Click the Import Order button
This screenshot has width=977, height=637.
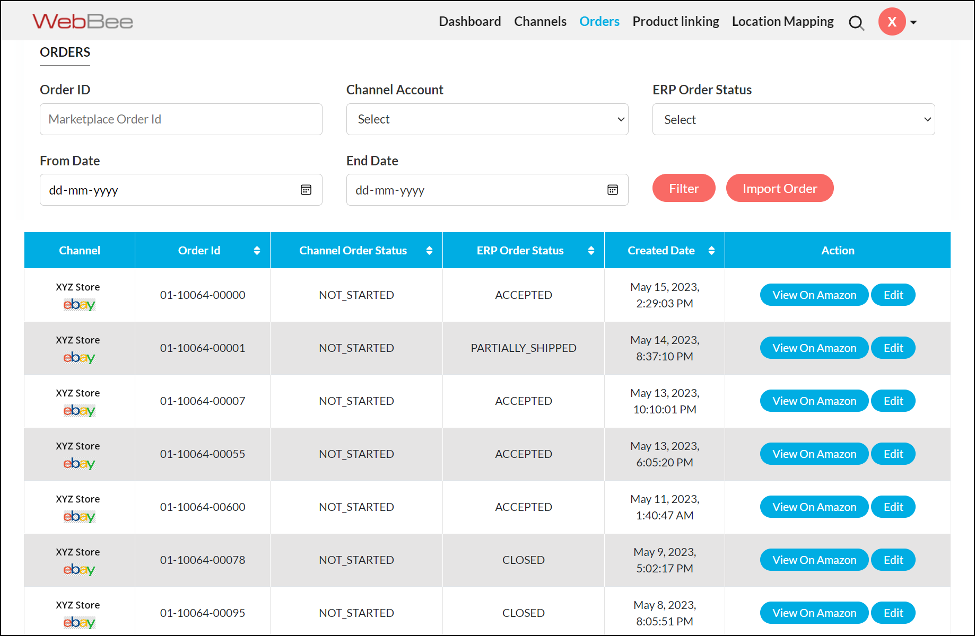[x=779, y=188]
